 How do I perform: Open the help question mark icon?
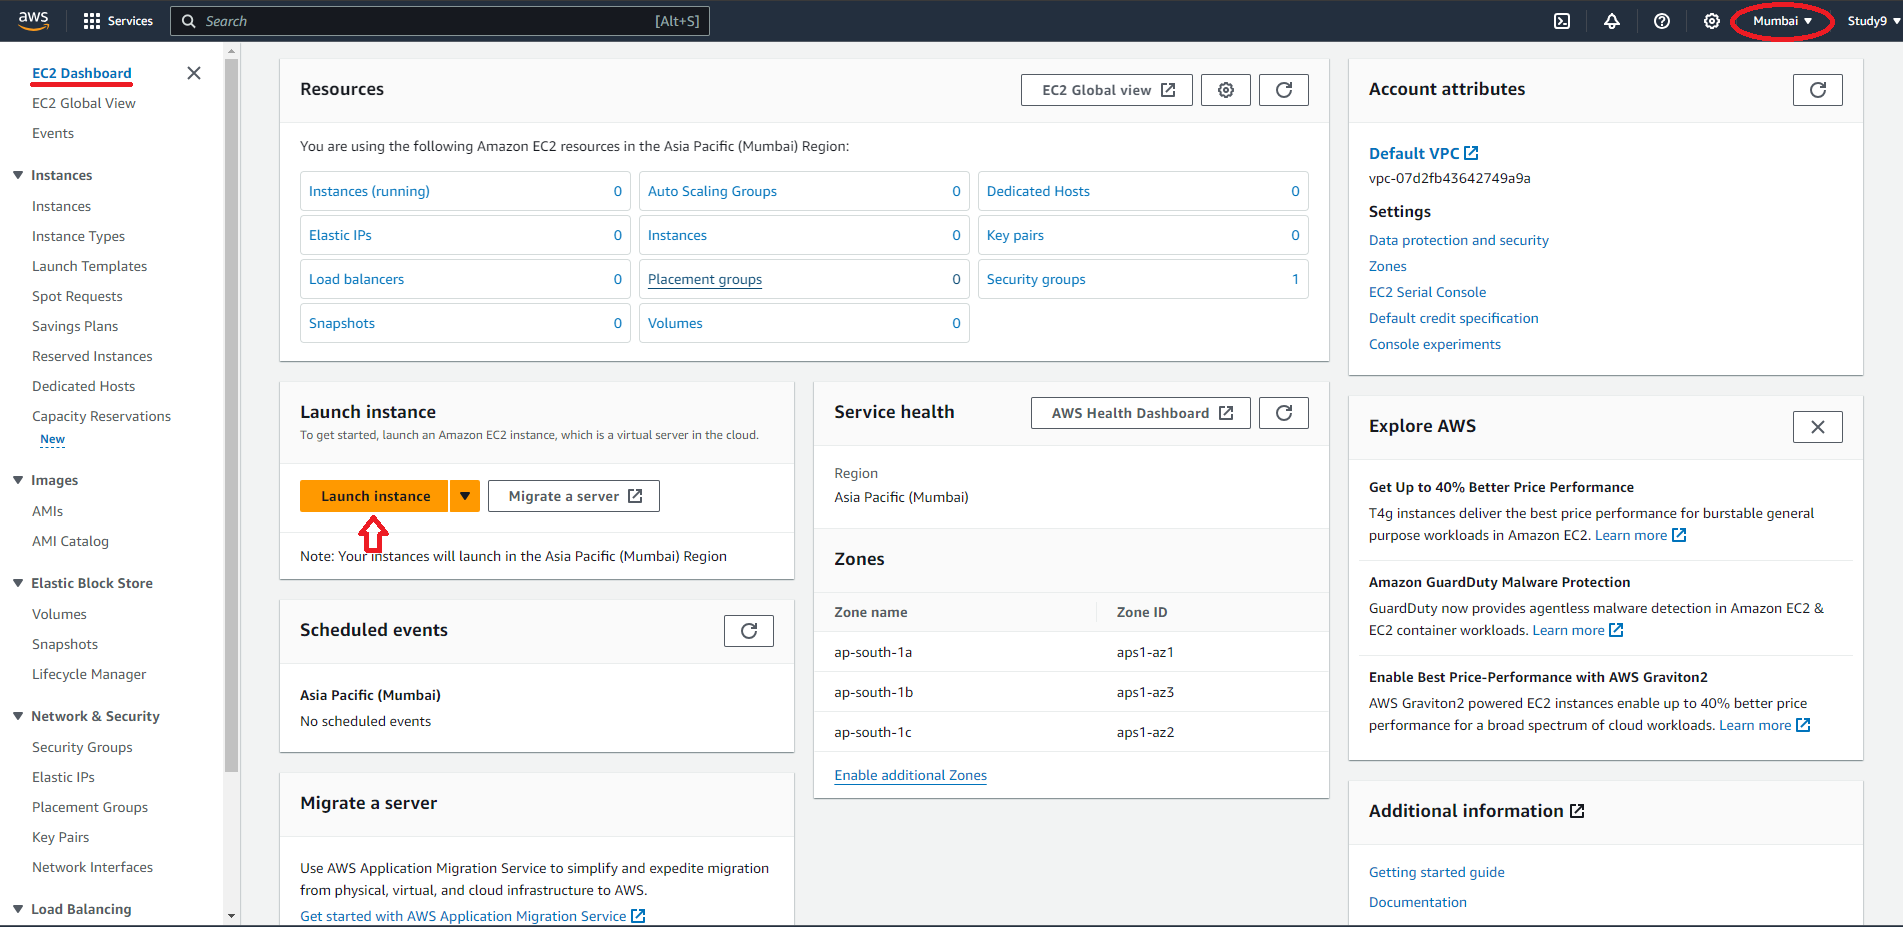(x=1662, y=21)
